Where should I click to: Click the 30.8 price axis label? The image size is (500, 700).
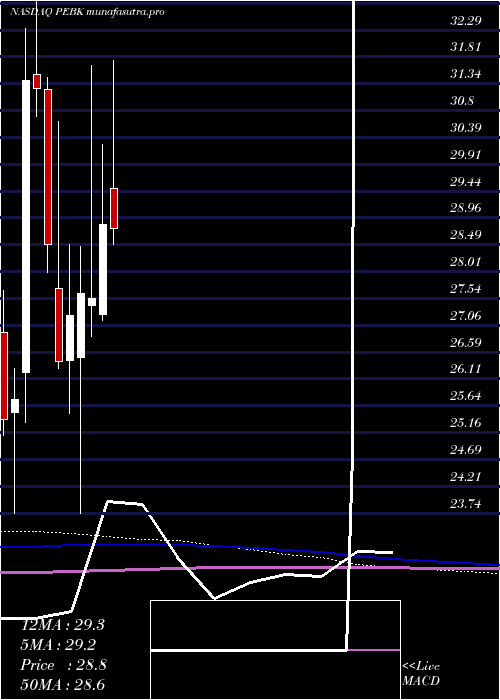[x=462, y=101]
